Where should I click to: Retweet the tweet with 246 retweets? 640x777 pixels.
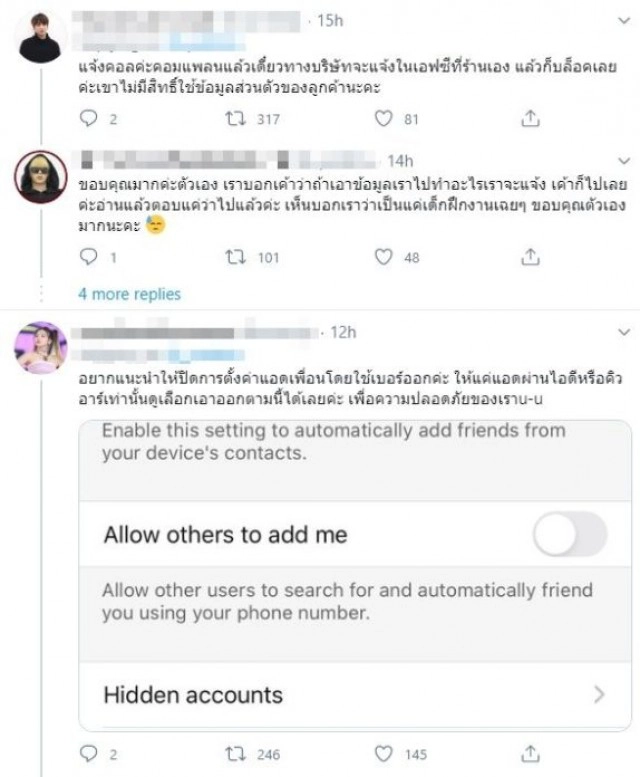(237, 753)
